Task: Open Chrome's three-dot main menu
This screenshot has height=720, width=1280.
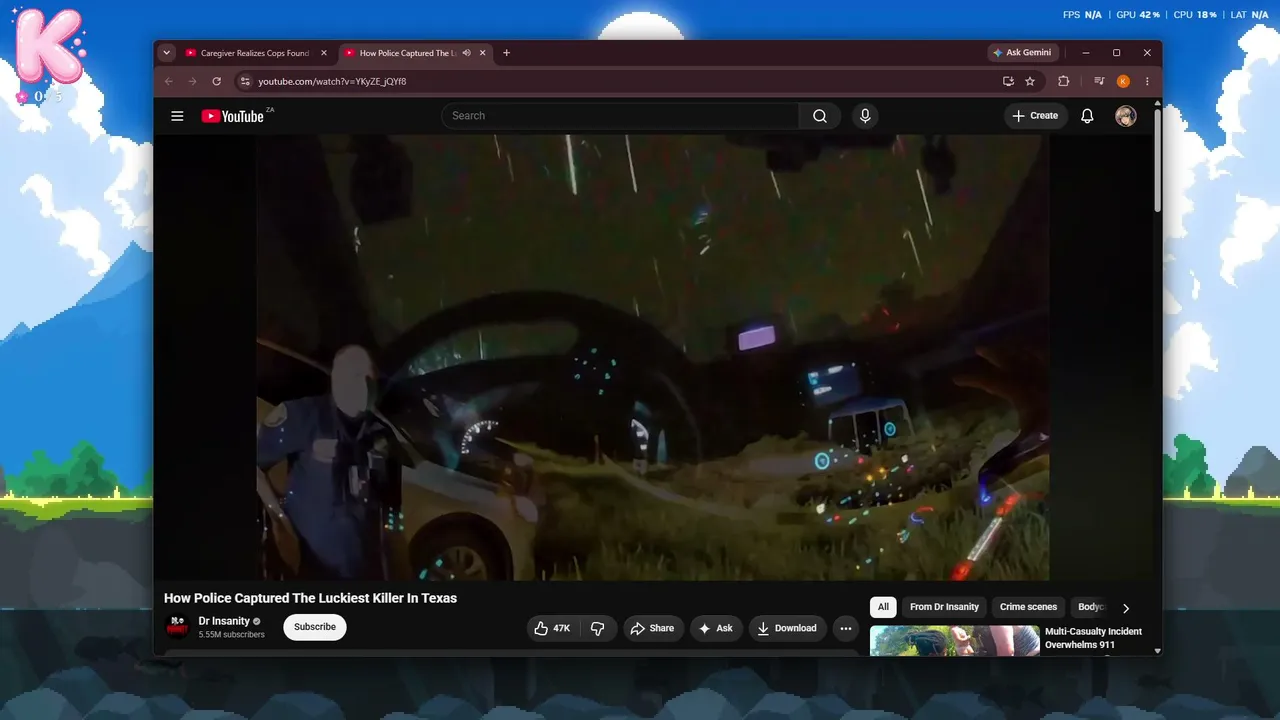Action: (1147, 81)
